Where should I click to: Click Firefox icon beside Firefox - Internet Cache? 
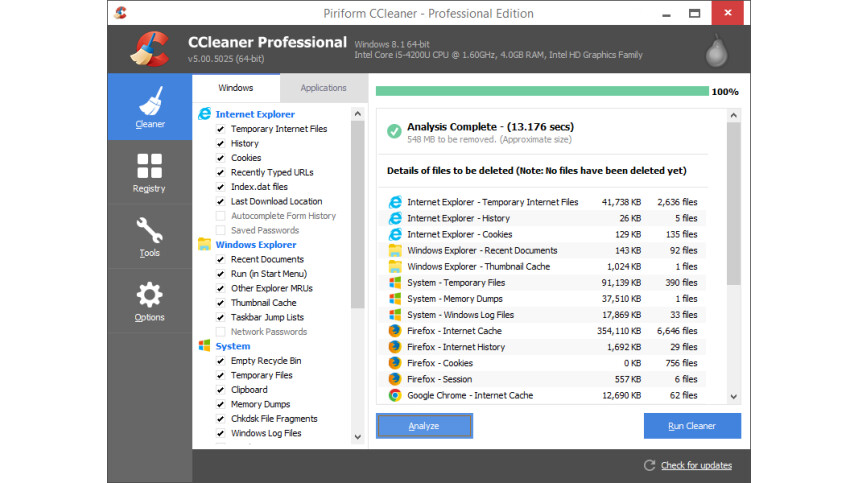point(395,331)
